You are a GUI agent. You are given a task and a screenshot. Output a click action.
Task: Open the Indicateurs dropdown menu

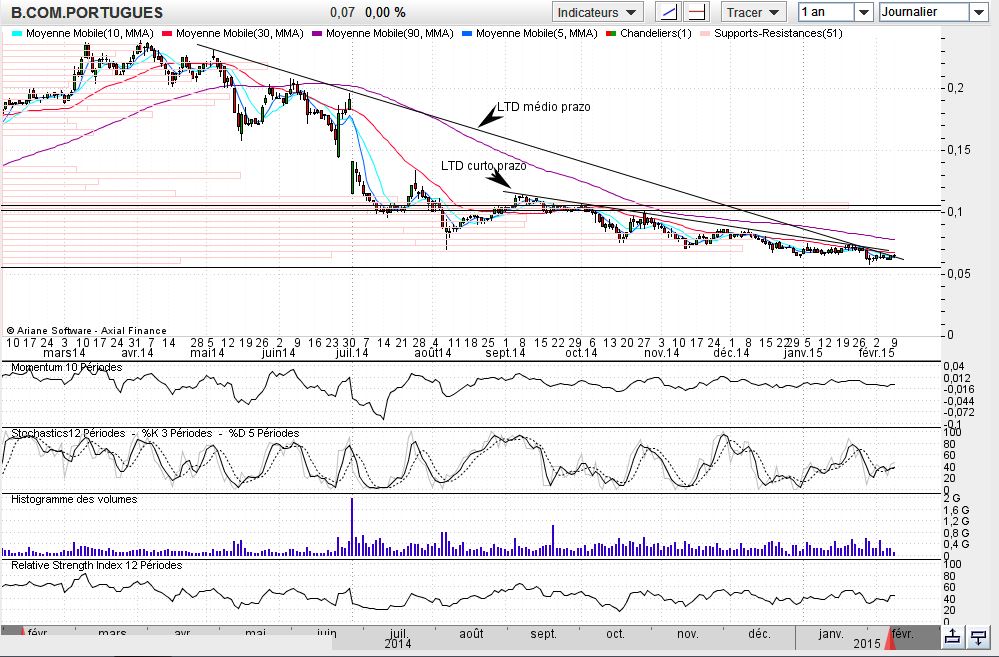(598, 12)
